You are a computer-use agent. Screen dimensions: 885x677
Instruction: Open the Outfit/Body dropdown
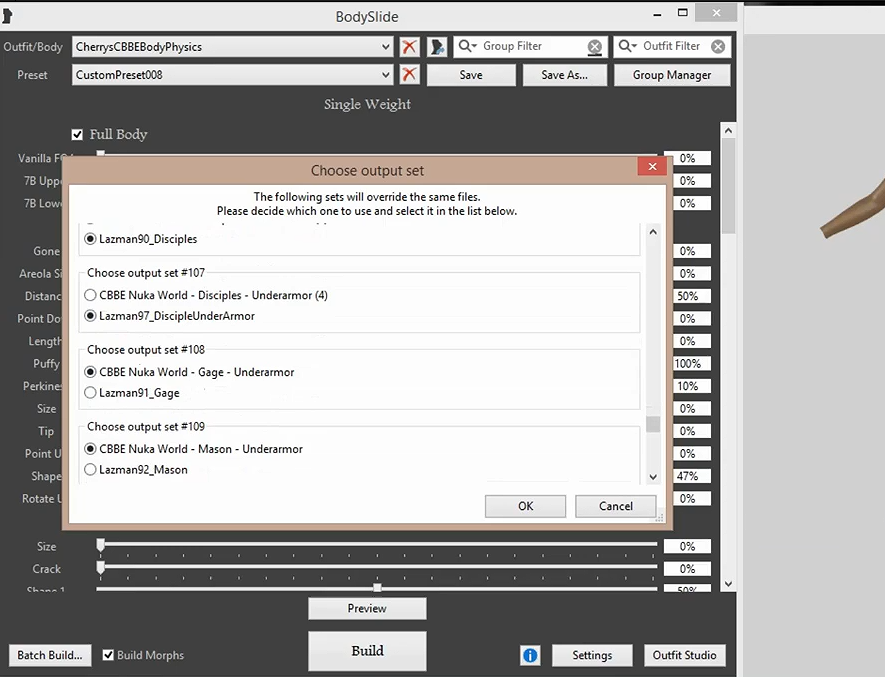point(386,47)
